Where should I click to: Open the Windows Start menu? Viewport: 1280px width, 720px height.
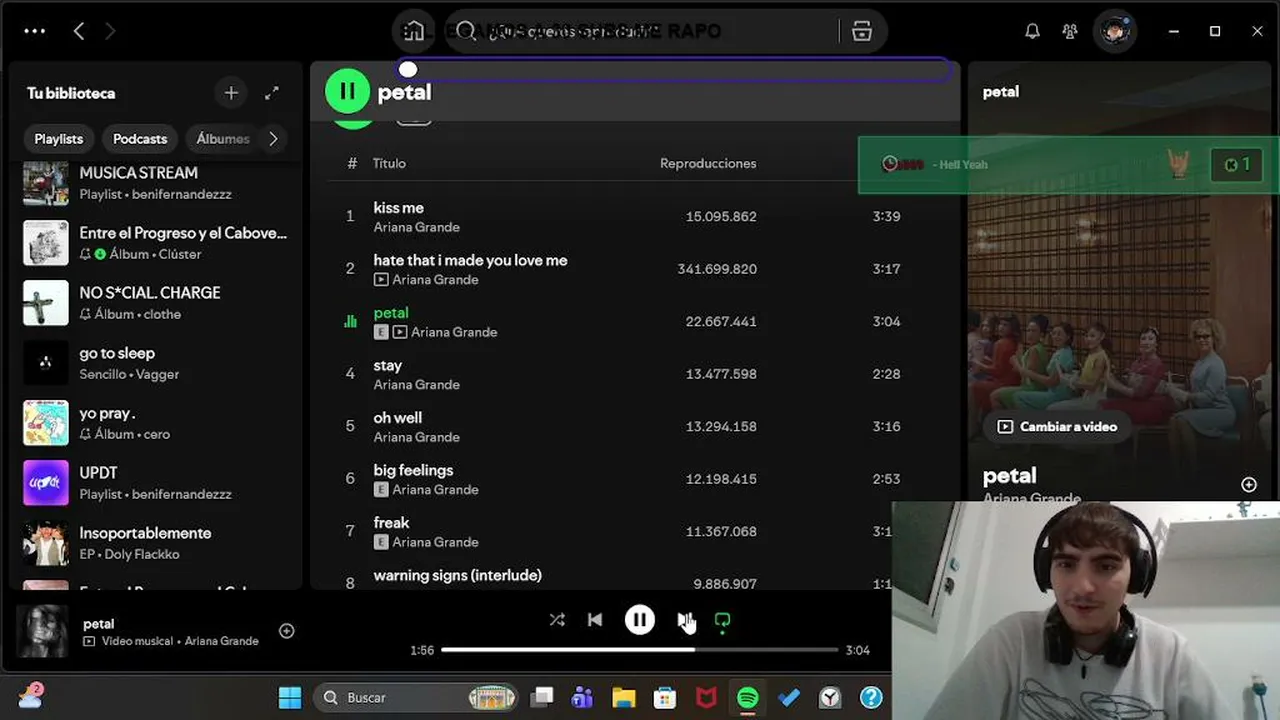coord(290,697)
